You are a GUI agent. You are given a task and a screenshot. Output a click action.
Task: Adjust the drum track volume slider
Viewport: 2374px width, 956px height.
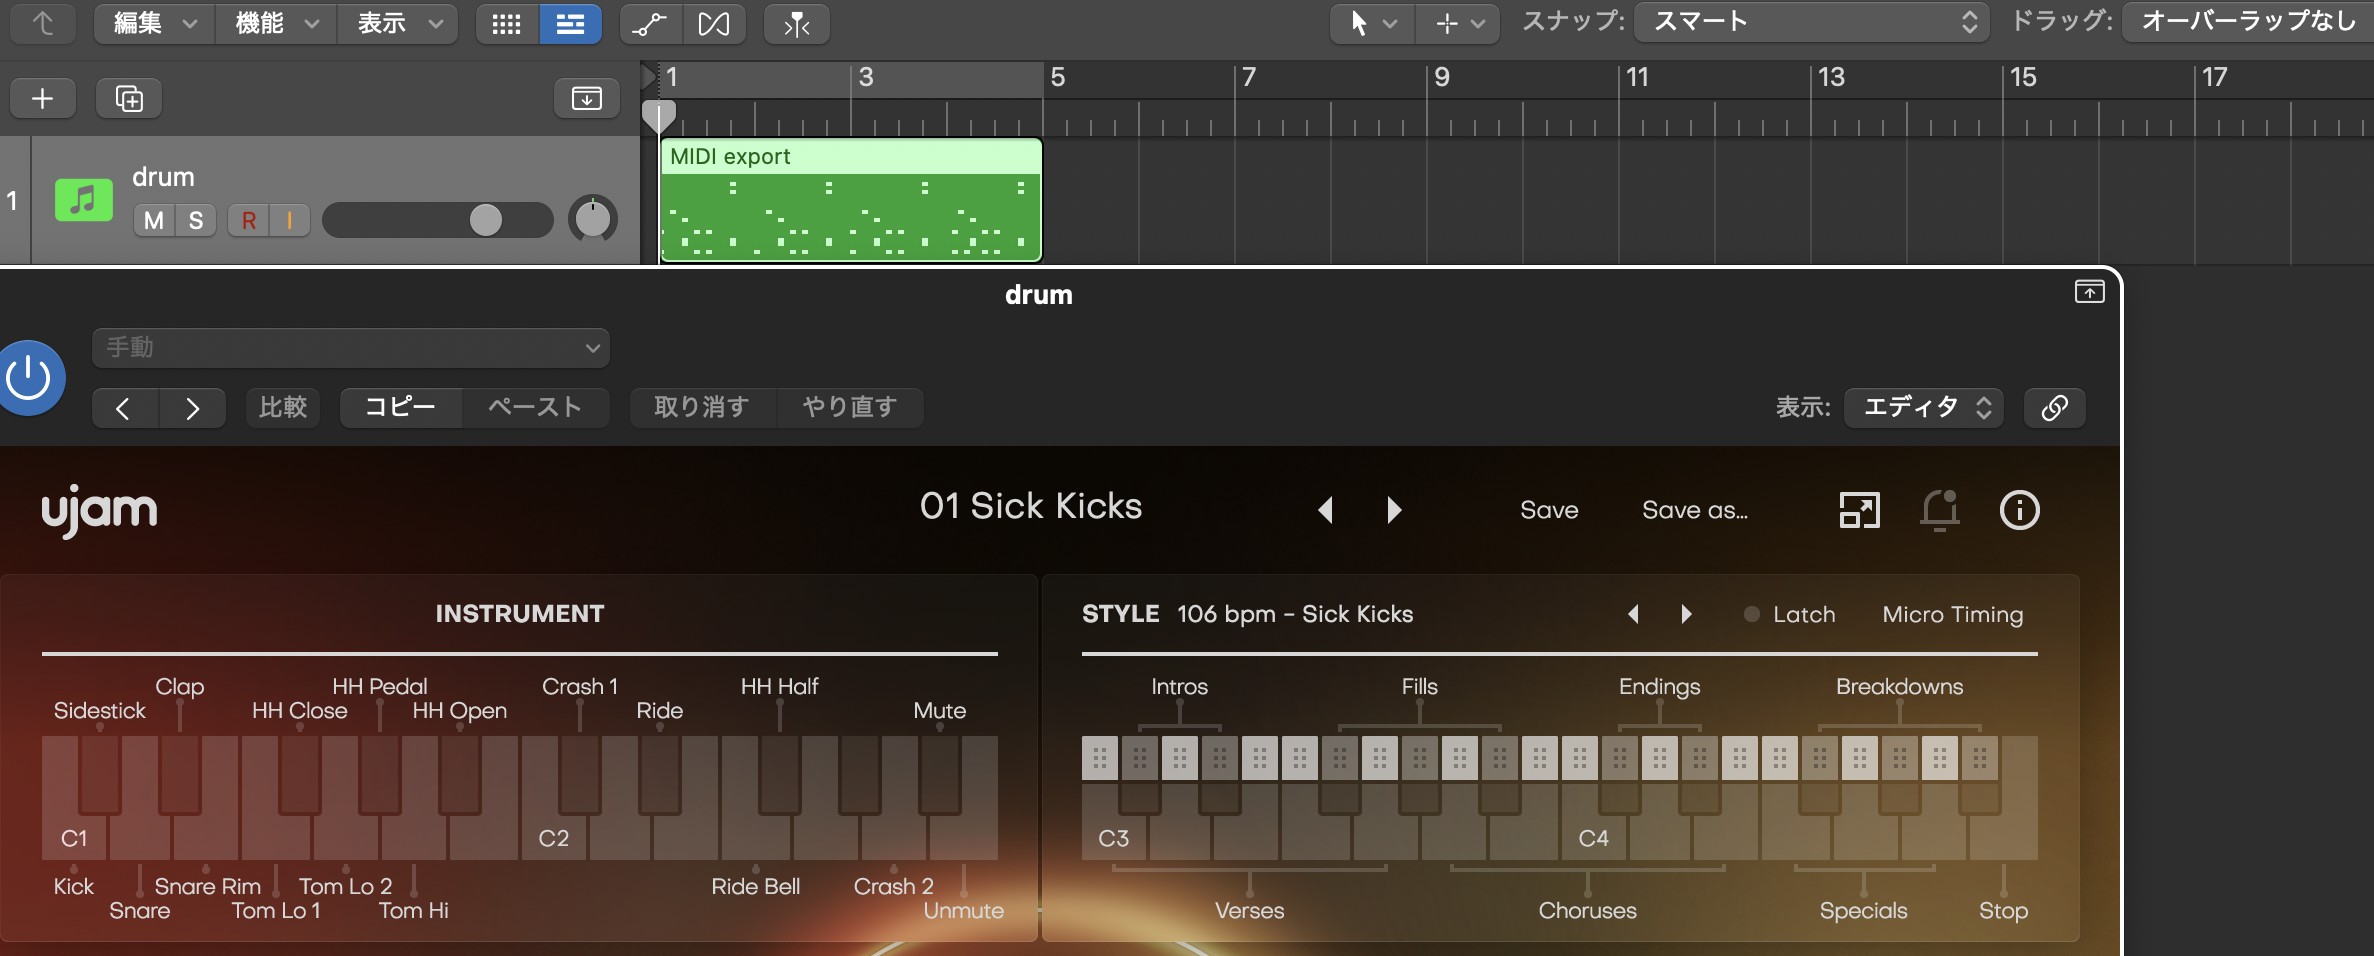pos(438,220)
